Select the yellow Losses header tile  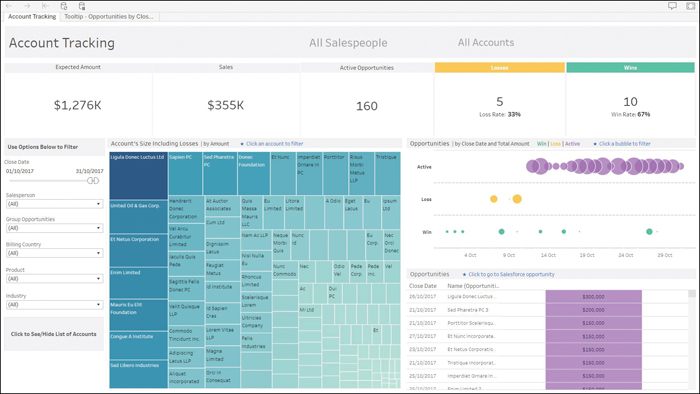500,67
